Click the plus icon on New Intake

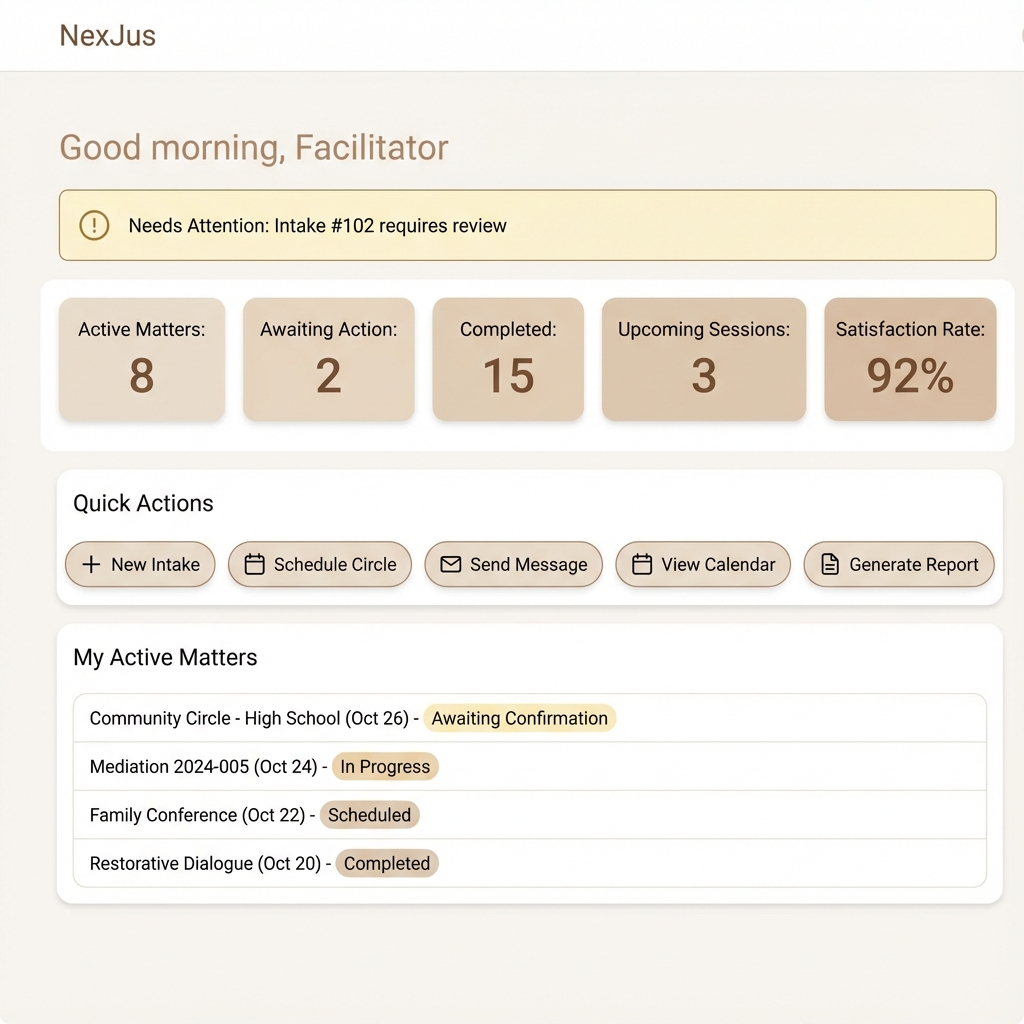91,564
